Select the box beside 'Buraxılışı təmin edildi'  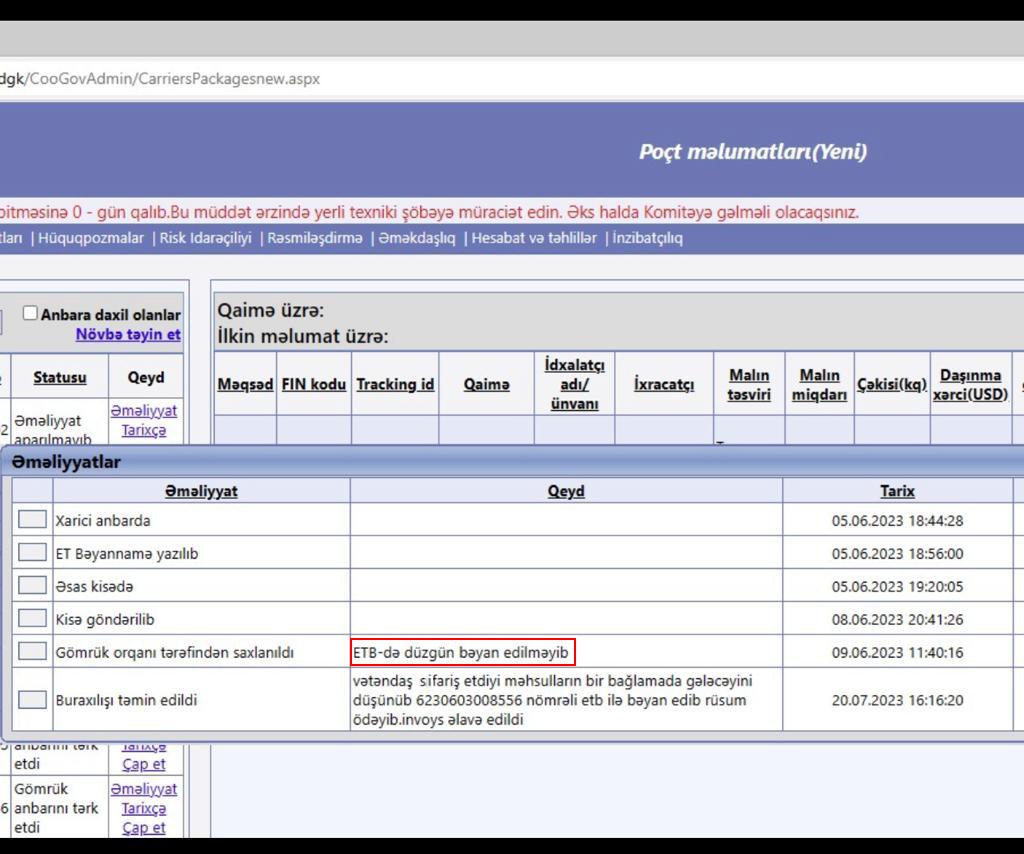[x=32, y=700]
